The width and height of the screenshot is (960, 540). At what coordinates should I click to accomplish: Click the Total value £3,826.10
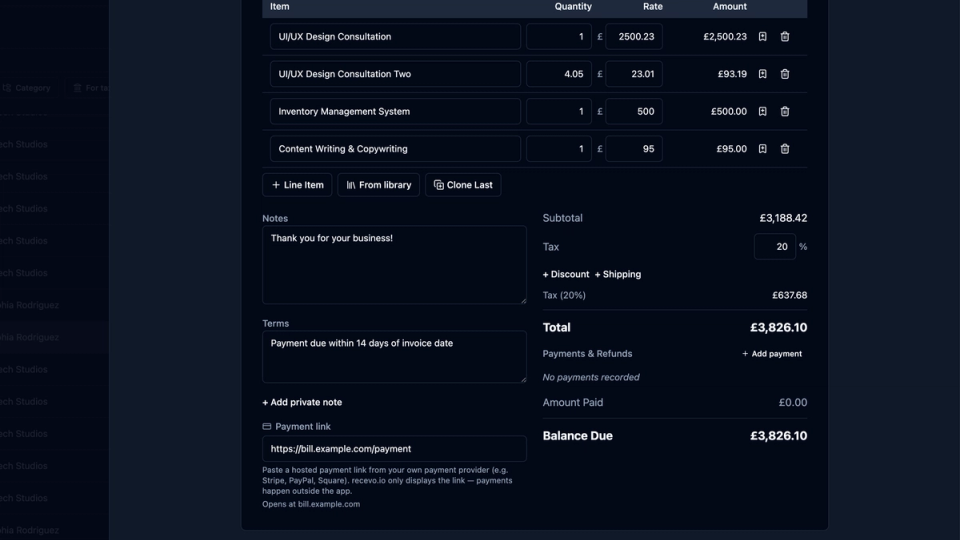[x=779, y=328]
